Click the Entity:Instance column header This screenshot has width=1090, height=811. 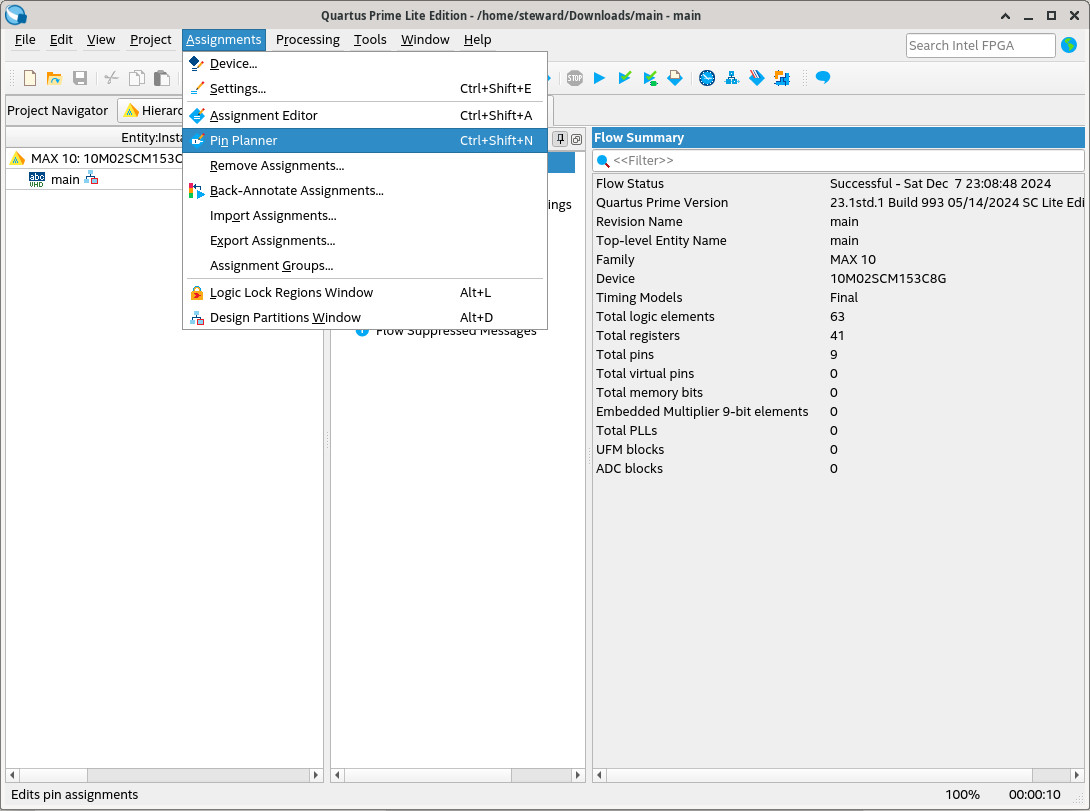point(95,138)
